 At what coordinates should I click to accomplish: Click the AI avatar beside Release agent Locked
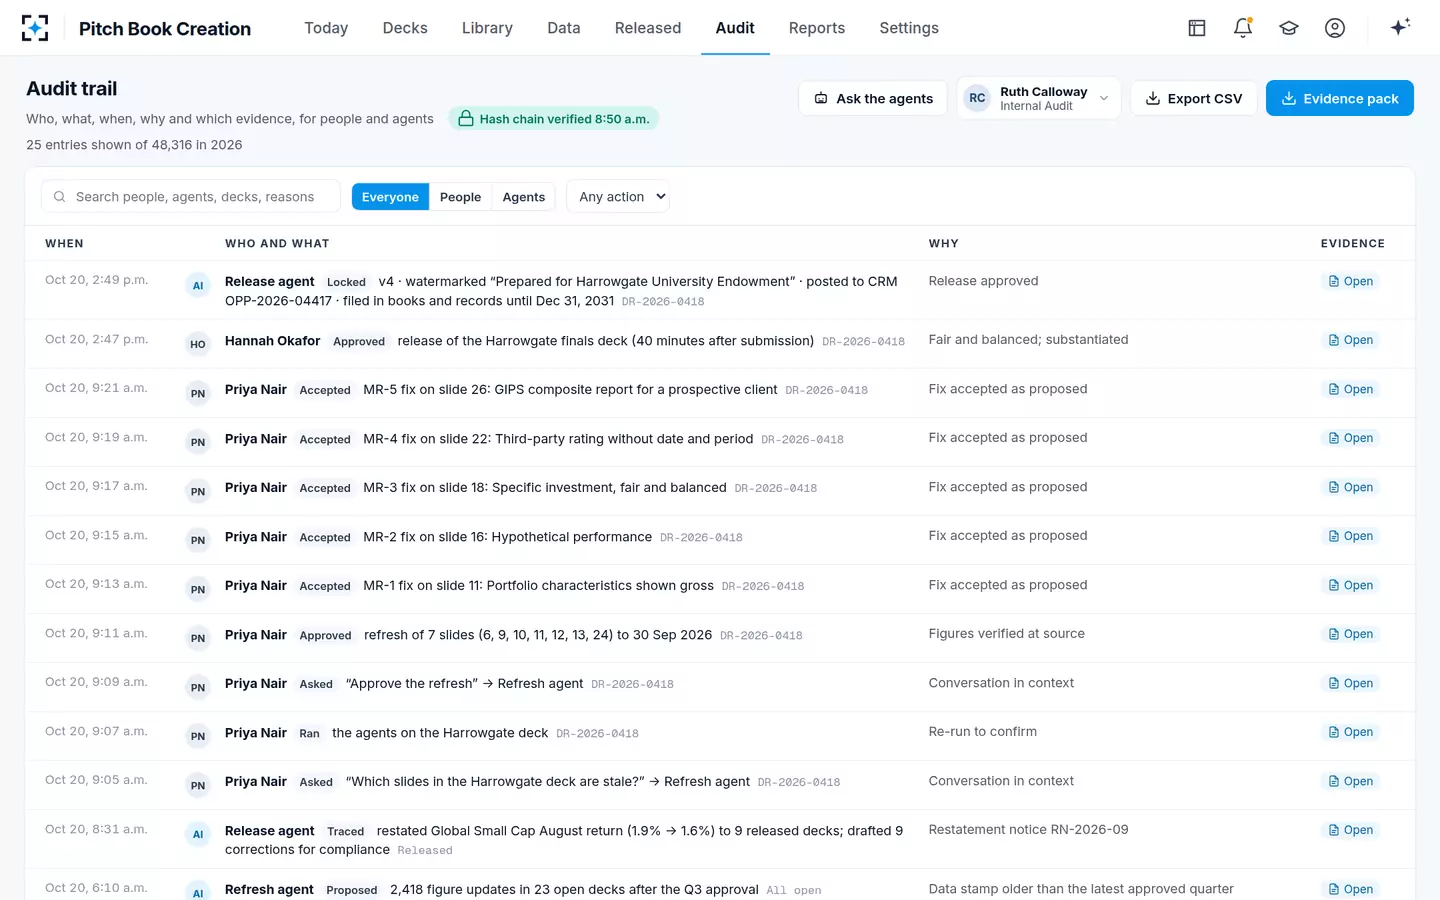pyautogui.click(x=198, y=286)
